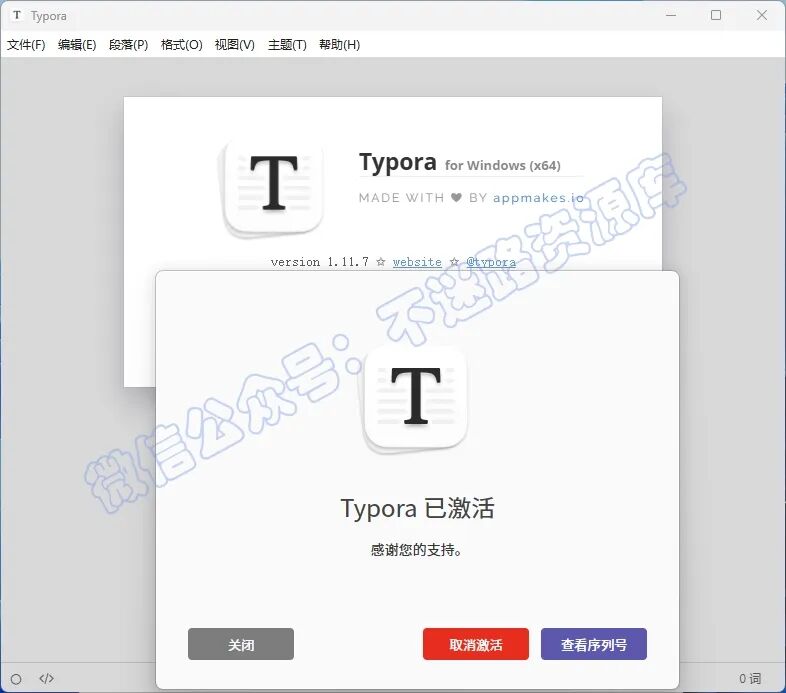
Task: Open the appmakes.io link
Action: coord(538,198)
